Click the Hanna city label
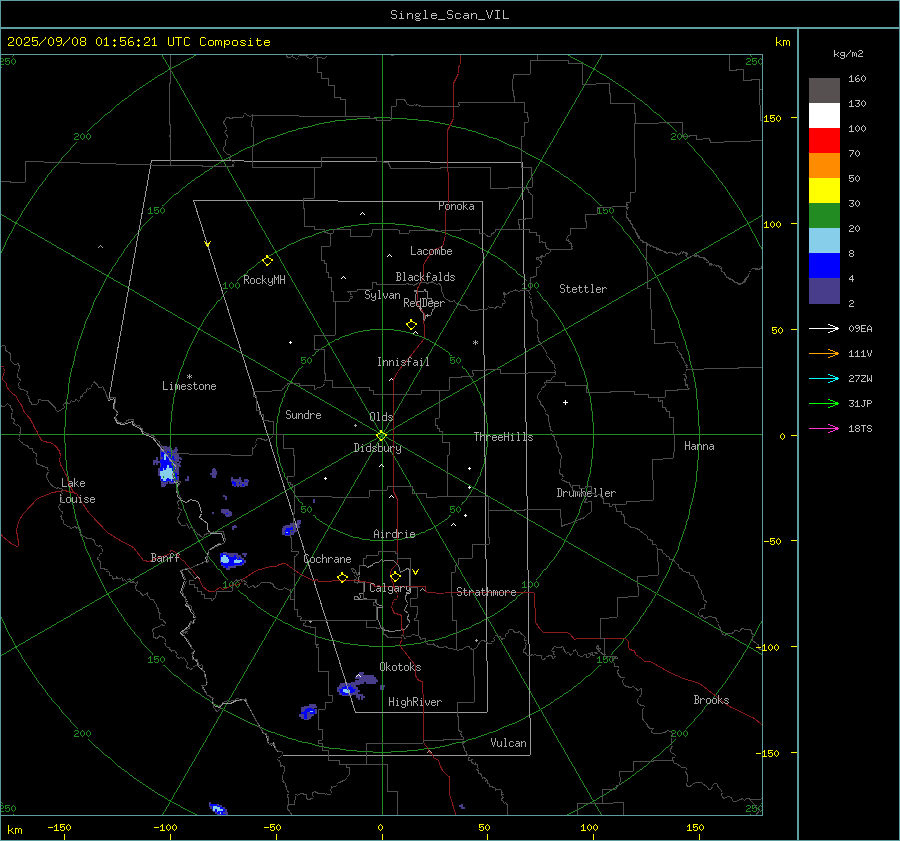 [x=699, y=446]
